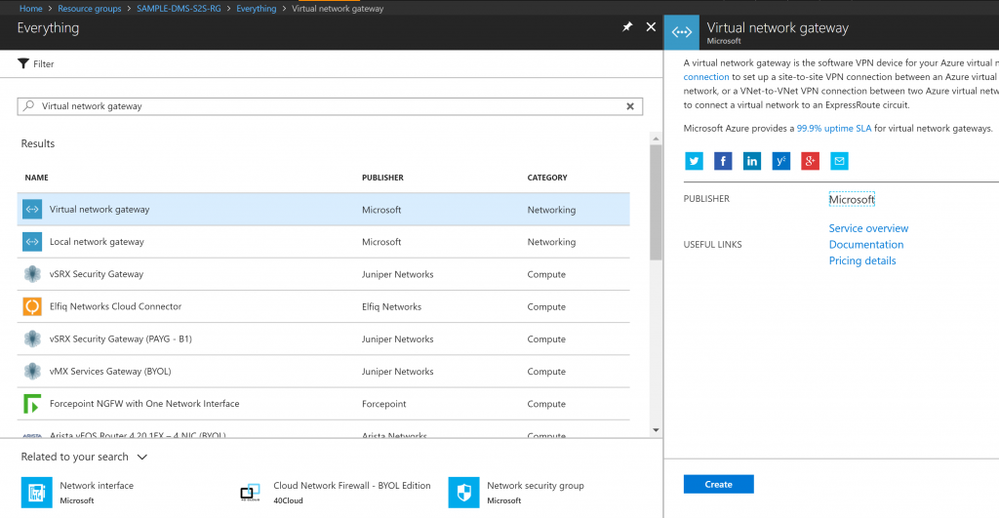
Task: Click the connection link in description
Action: (706, 77)
